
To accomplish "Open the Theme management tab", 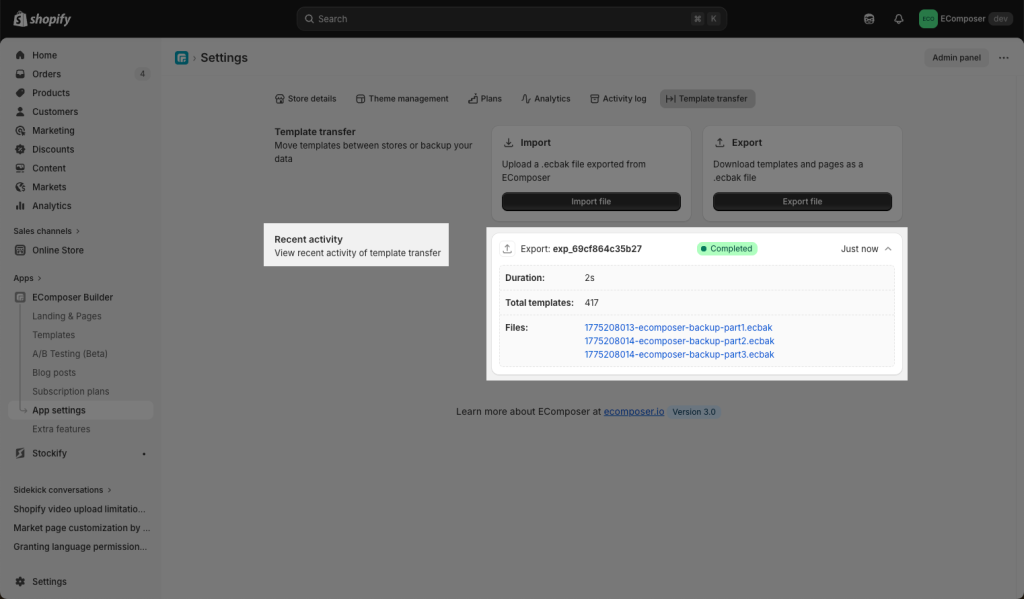I will tap(402, 99).
